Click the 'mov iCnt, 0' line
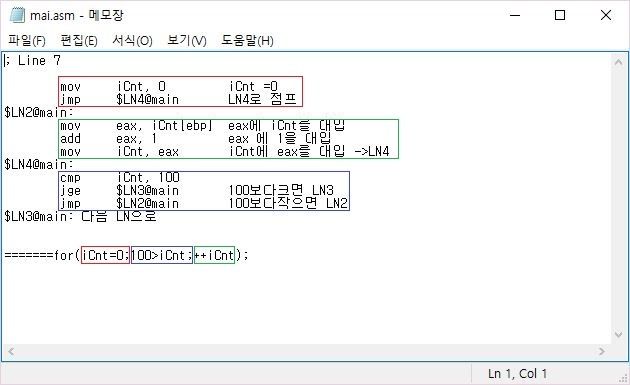Screen dimensions: 630x385 pyautogui.click(x=112, y=86)
